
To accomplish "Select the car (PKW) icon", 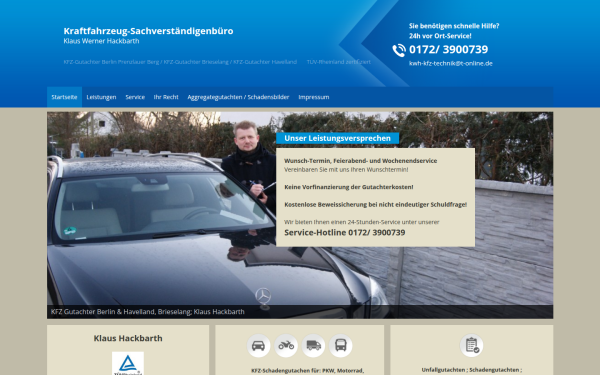I will 258,346.
